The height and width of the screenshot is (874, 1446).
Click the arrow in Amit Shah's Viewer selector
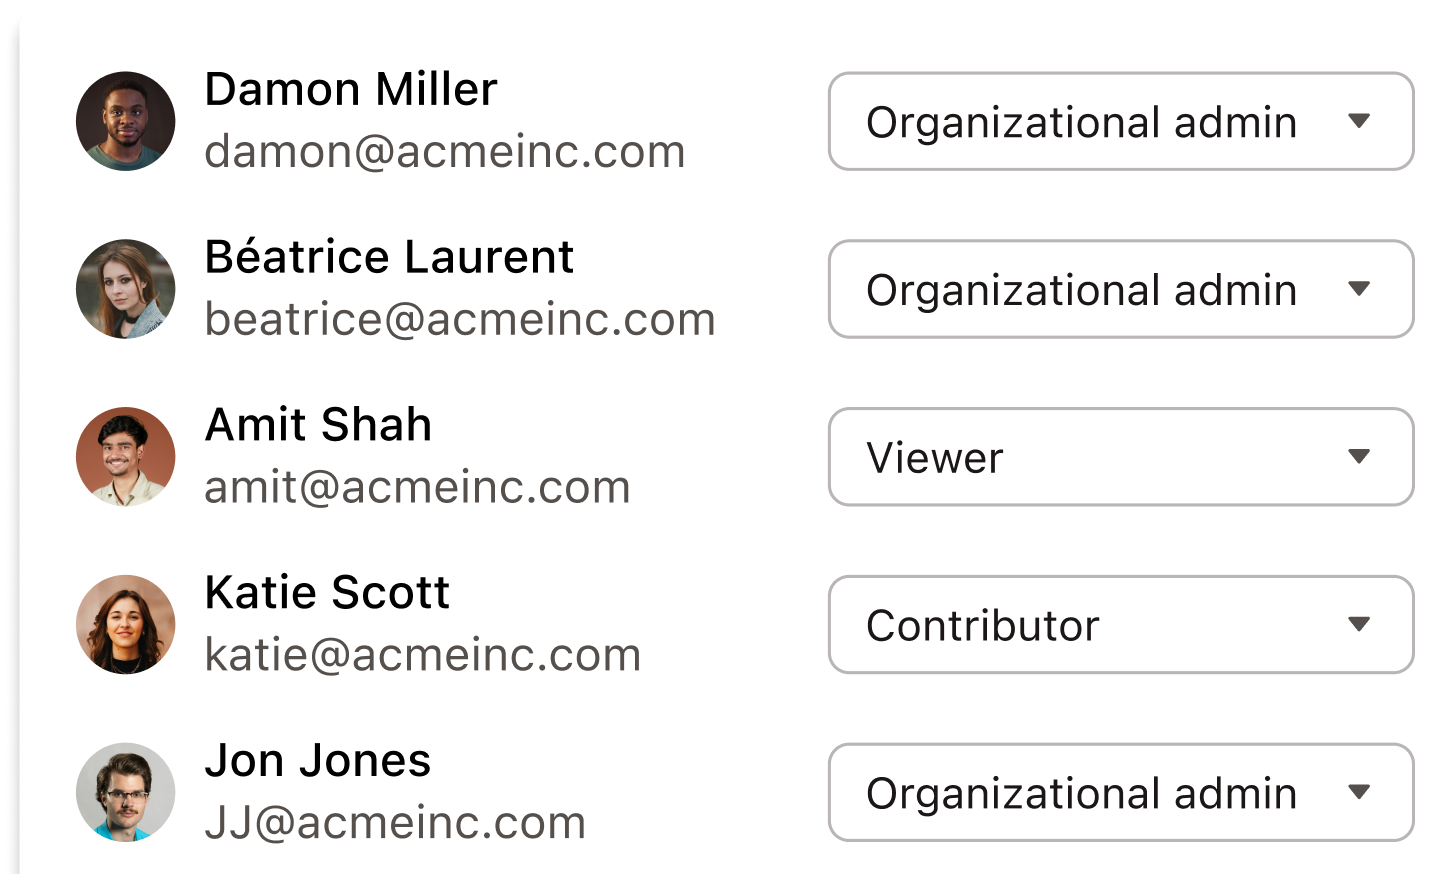pyautogui.click(x=1359, y=457)
